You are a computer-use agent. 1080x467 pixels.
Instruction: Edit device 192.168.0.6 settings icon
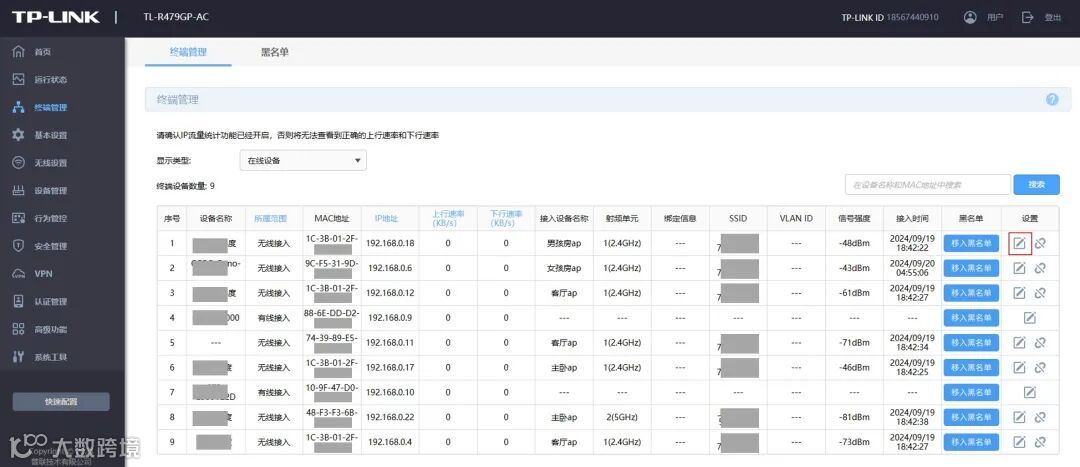[1019, 268]
